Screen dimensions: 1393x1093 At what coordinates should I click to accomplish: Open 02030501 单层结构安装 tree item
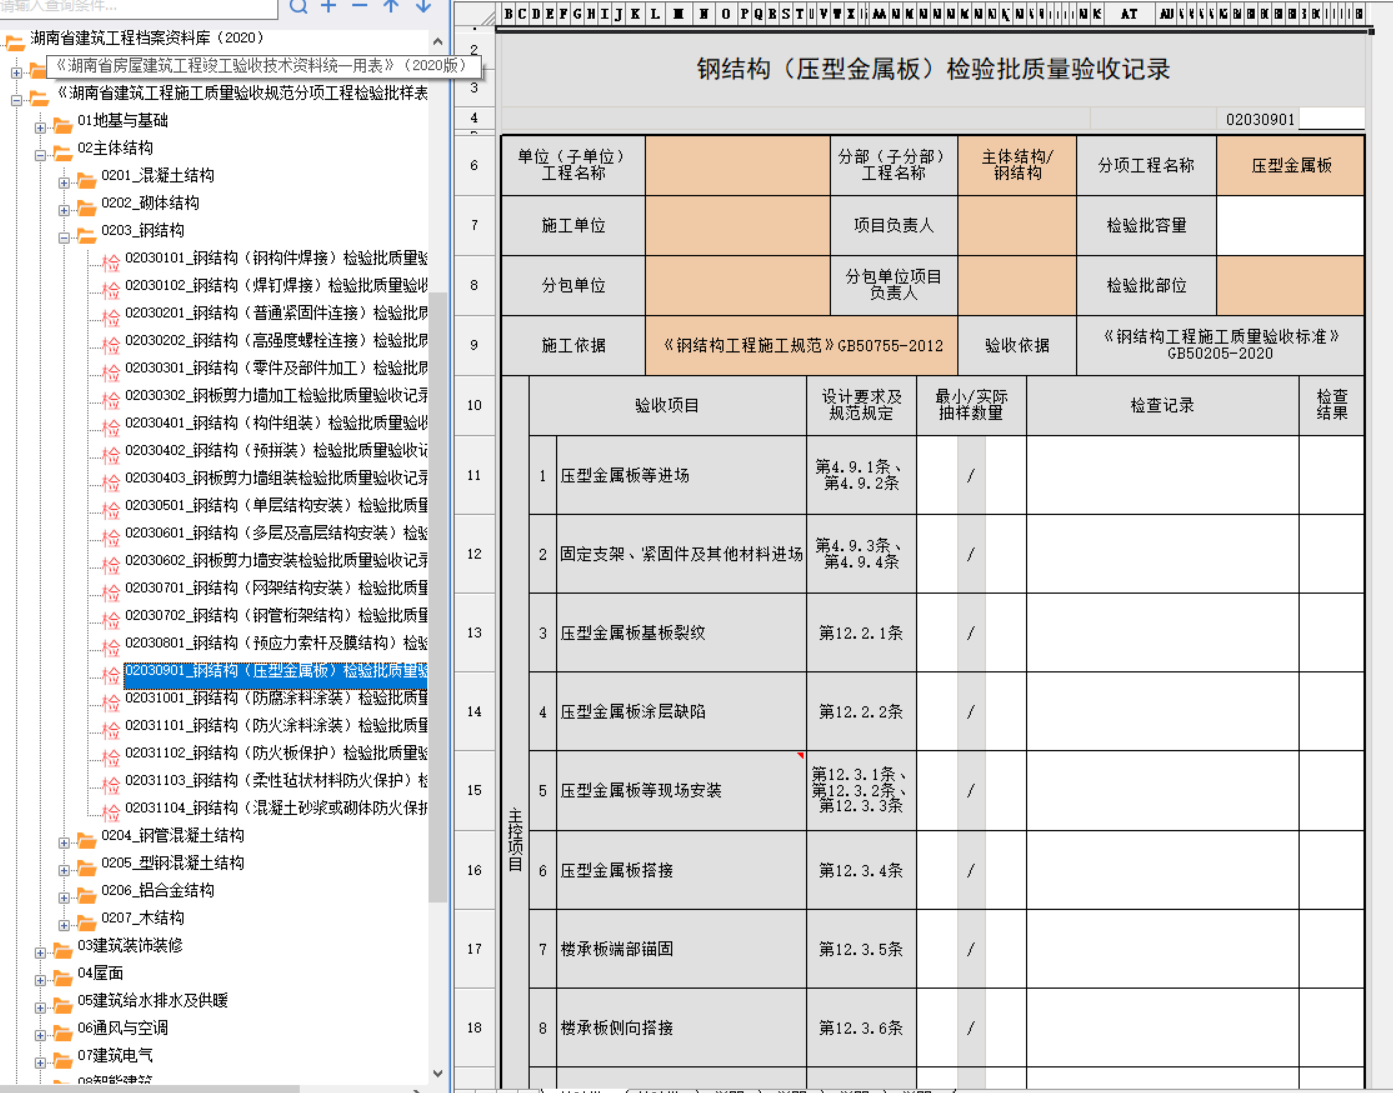[276, 505]
